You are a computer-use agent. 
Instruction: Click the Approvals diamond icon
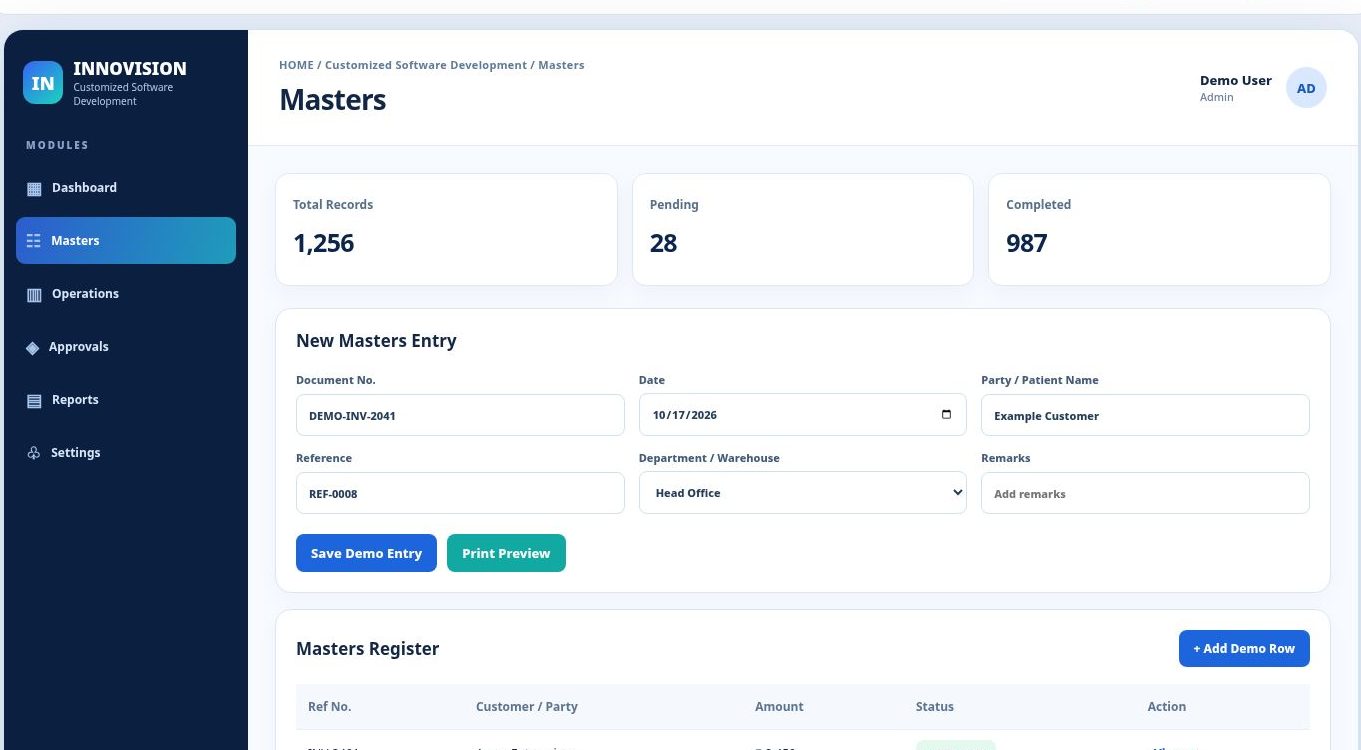(x=32, y=347)
